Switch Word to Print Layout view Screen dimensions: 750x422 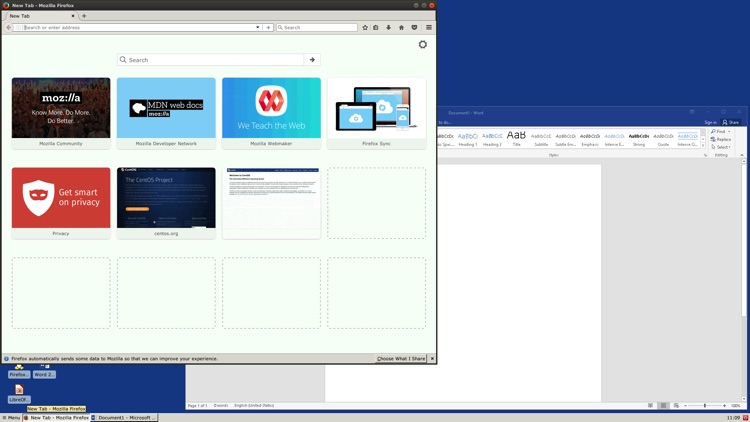663,406
